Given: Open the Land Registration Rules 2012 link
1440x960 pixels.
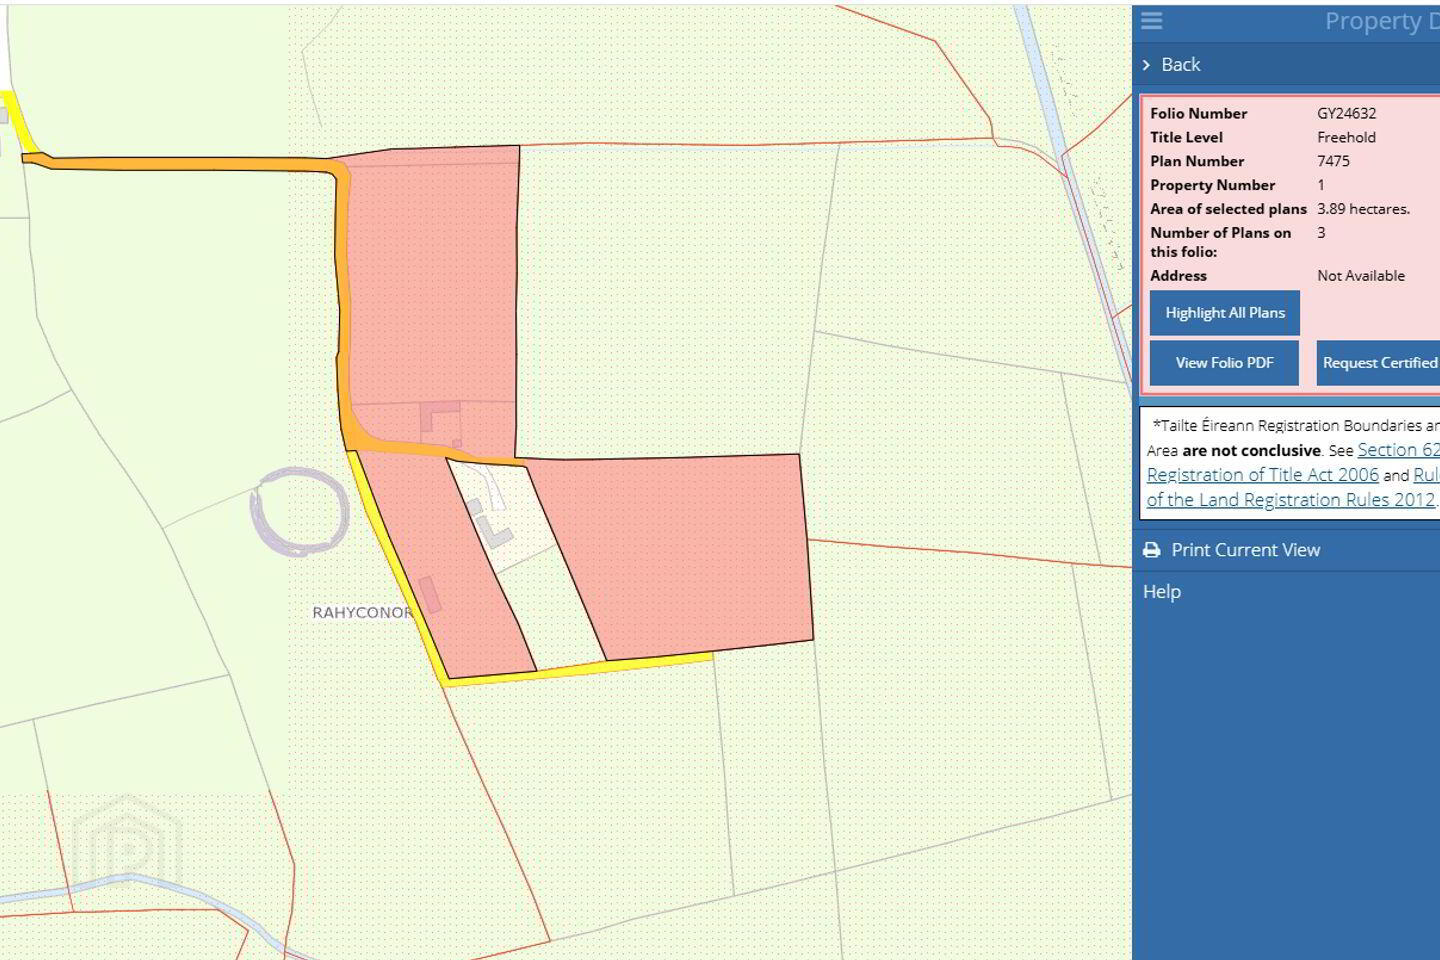Looking at the screenshot, I should [1291, 500].
